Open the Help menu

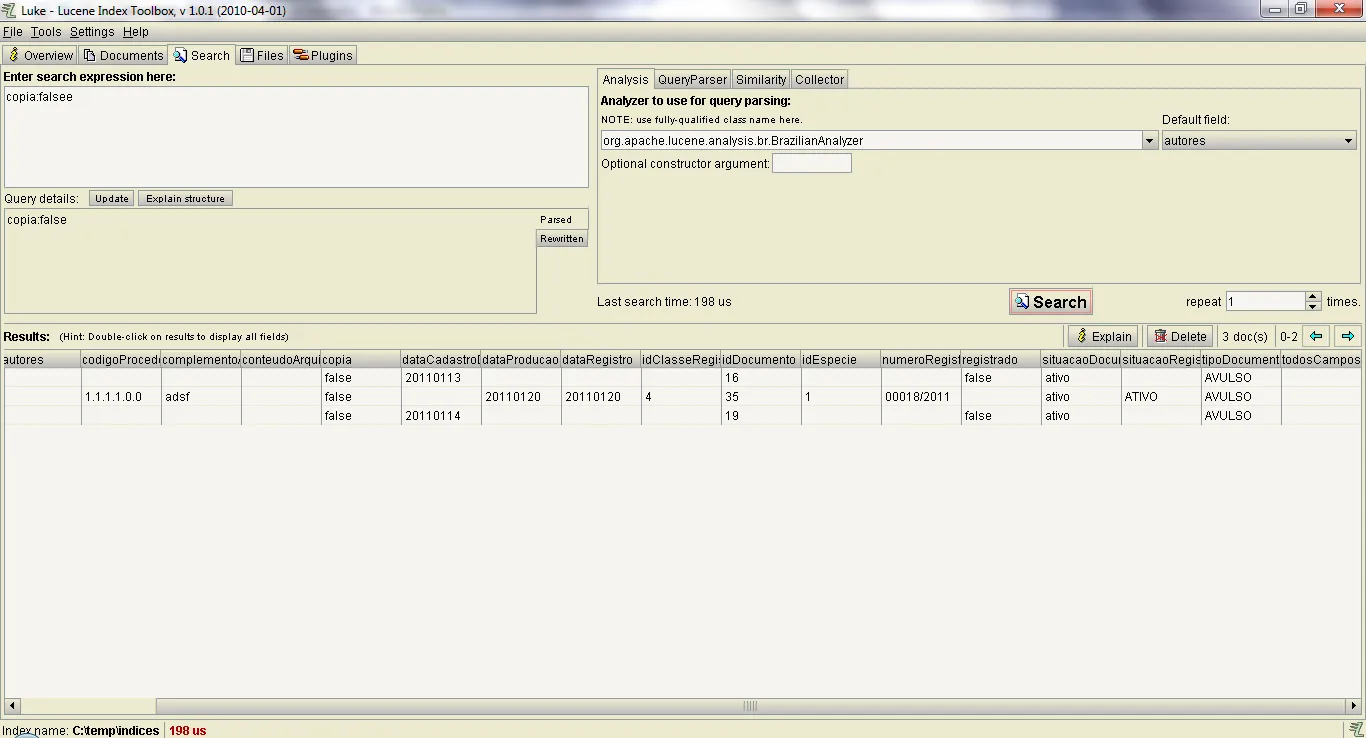136,32
